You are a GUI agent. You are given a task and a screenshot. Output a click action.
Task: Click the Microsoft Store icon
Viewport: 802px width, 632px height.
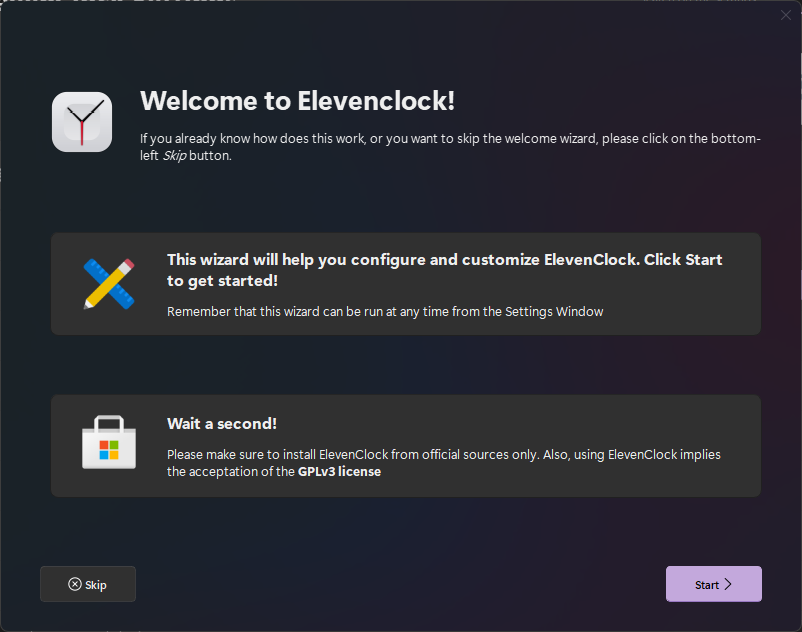tap(108, 445)
